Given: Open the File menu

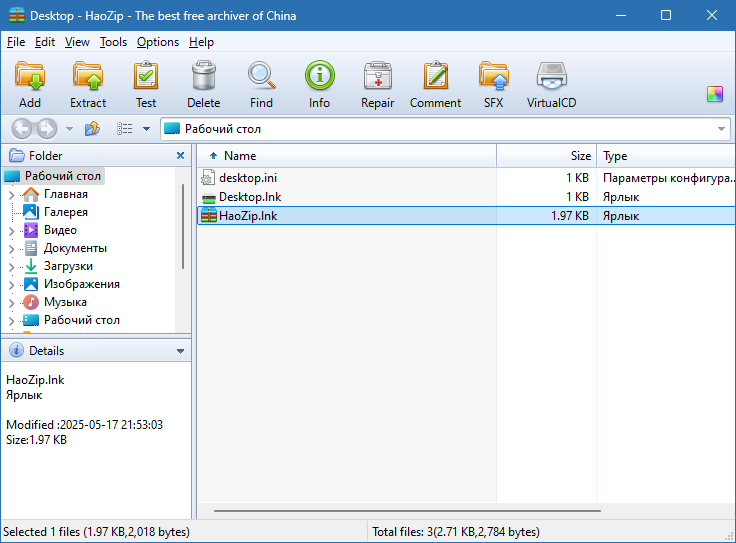Looking at the screenshot, I should (16, 42).
